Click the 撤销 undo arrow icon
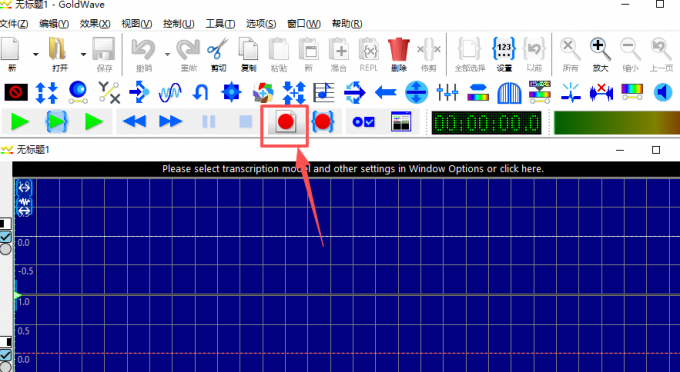Screen dimensions: 680x372 tap(143, 49)
